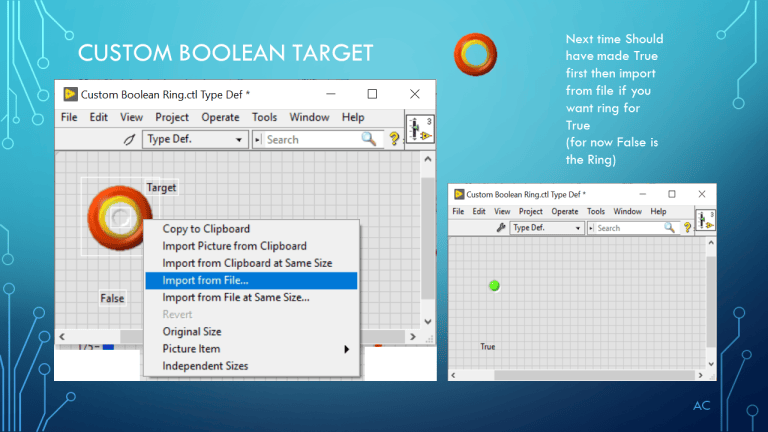Image resolution: width=768 pixels, height=432 pixels.
Task: Open the Type Def. dropdown in right window
Action: 547,228
